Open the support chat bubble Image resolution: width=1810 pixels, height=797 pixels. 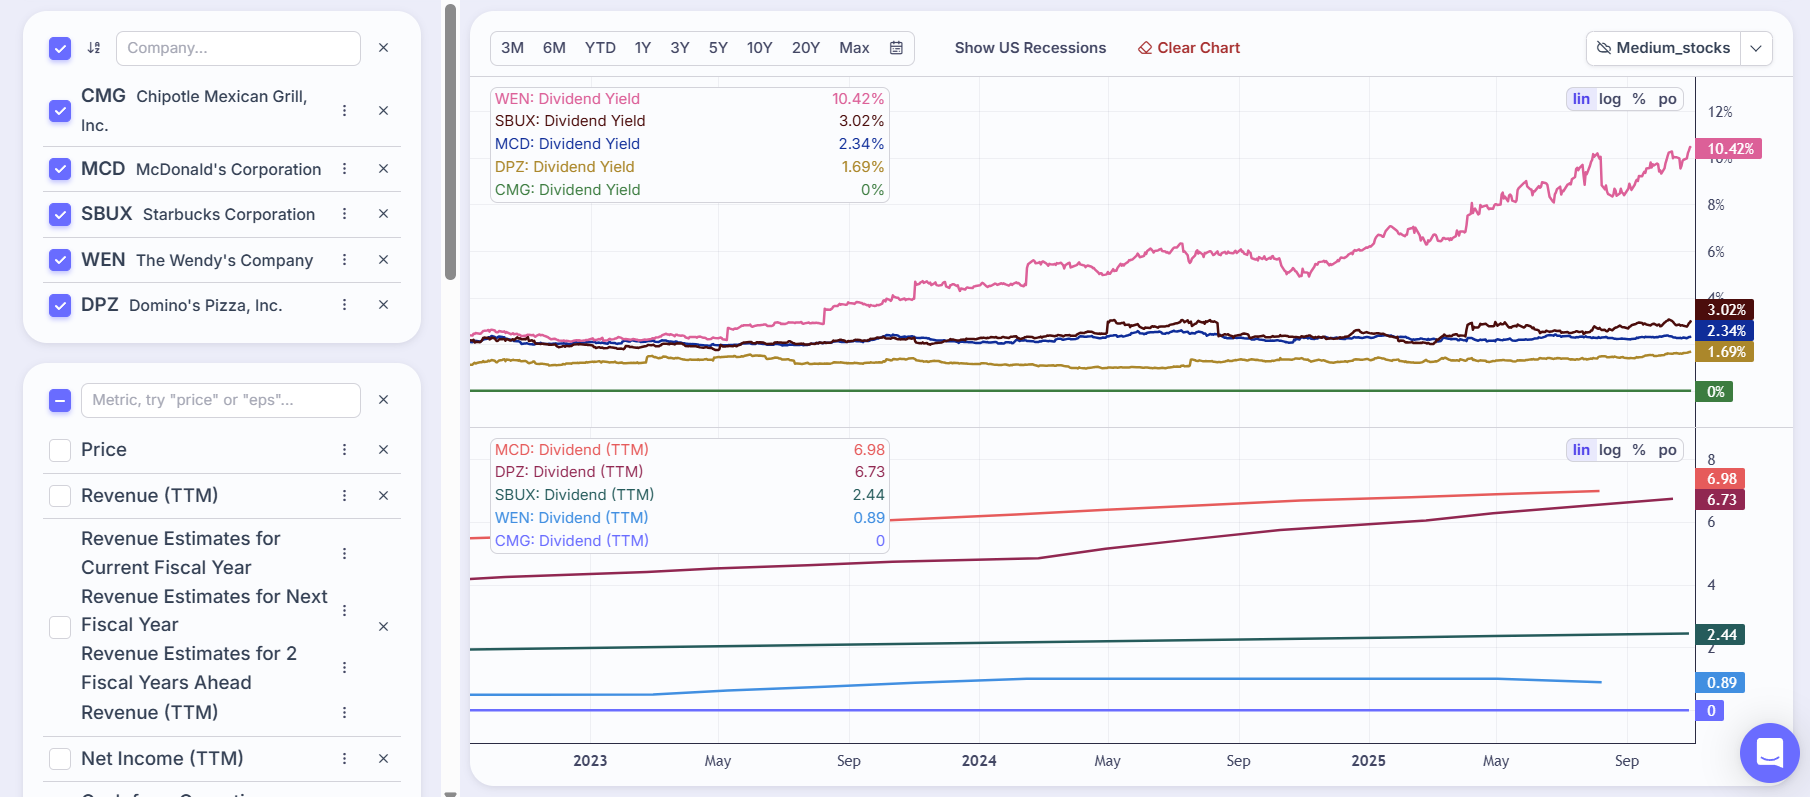click(x=1769, y=753)
